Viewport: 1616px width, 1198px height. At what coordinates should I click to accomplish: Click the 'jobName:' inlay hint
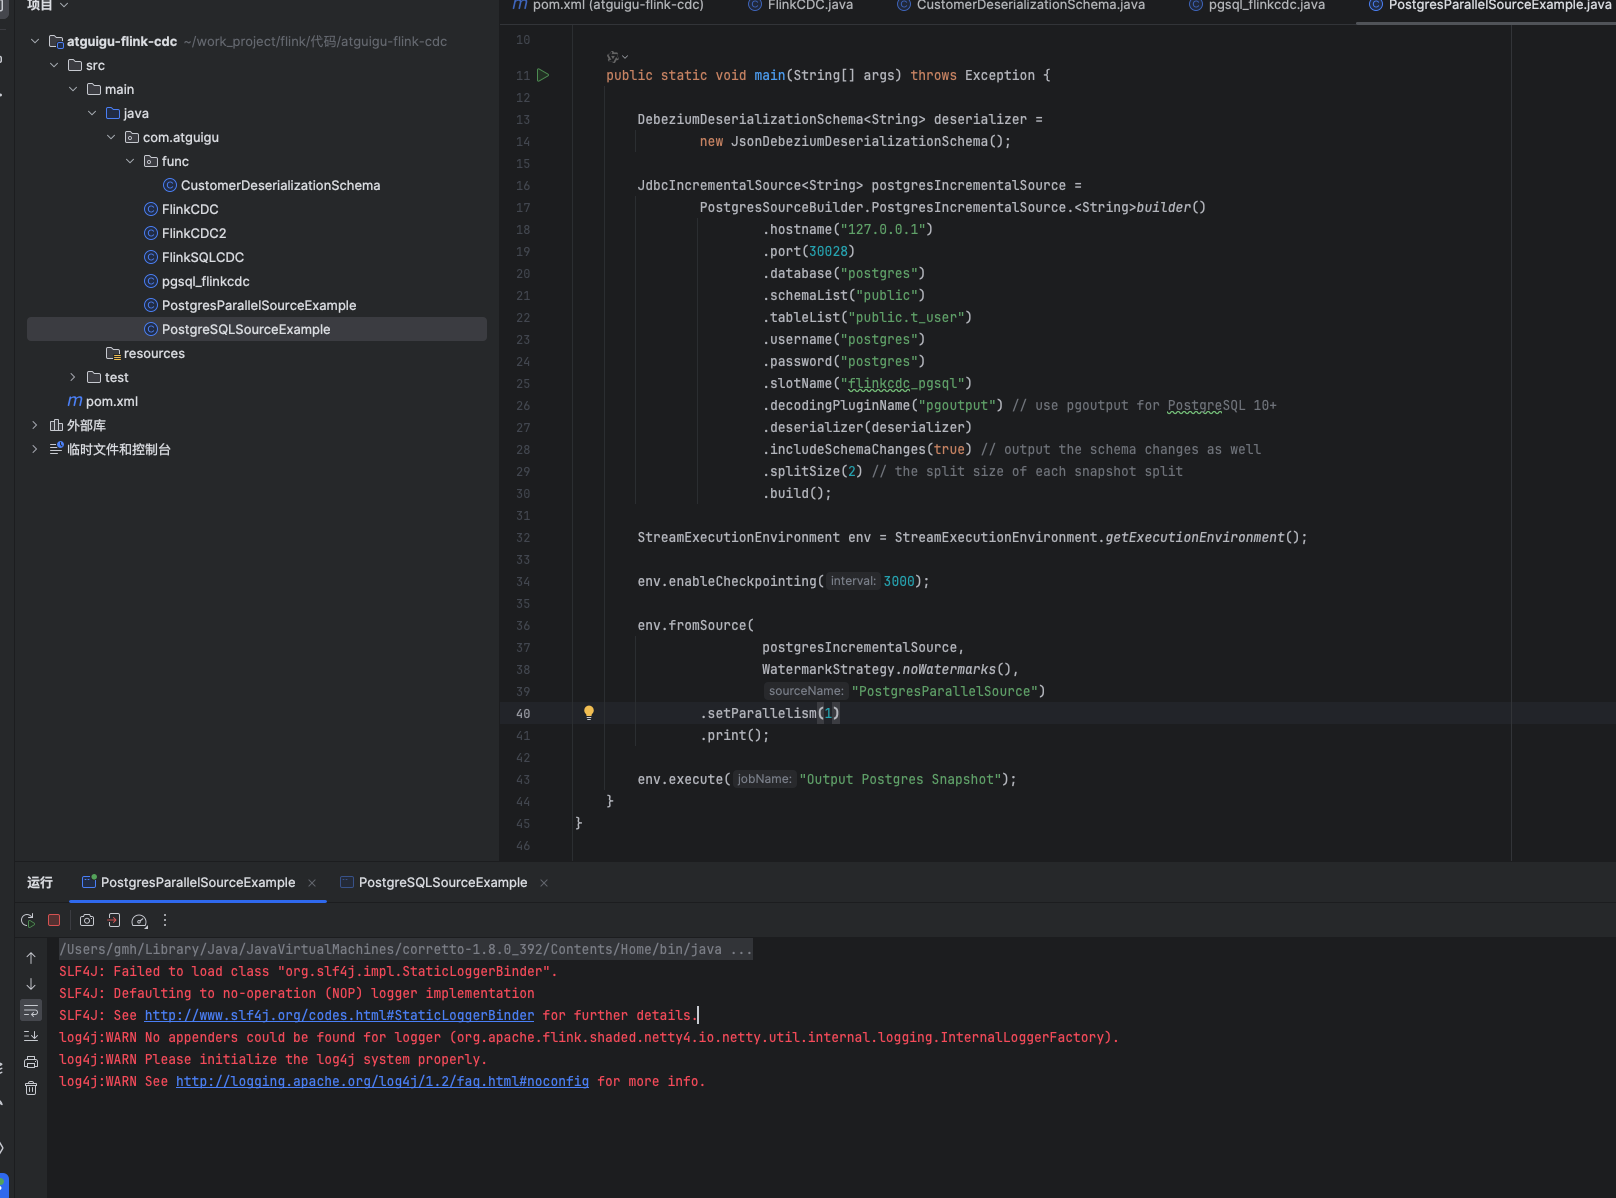click(x=764, y=779)
